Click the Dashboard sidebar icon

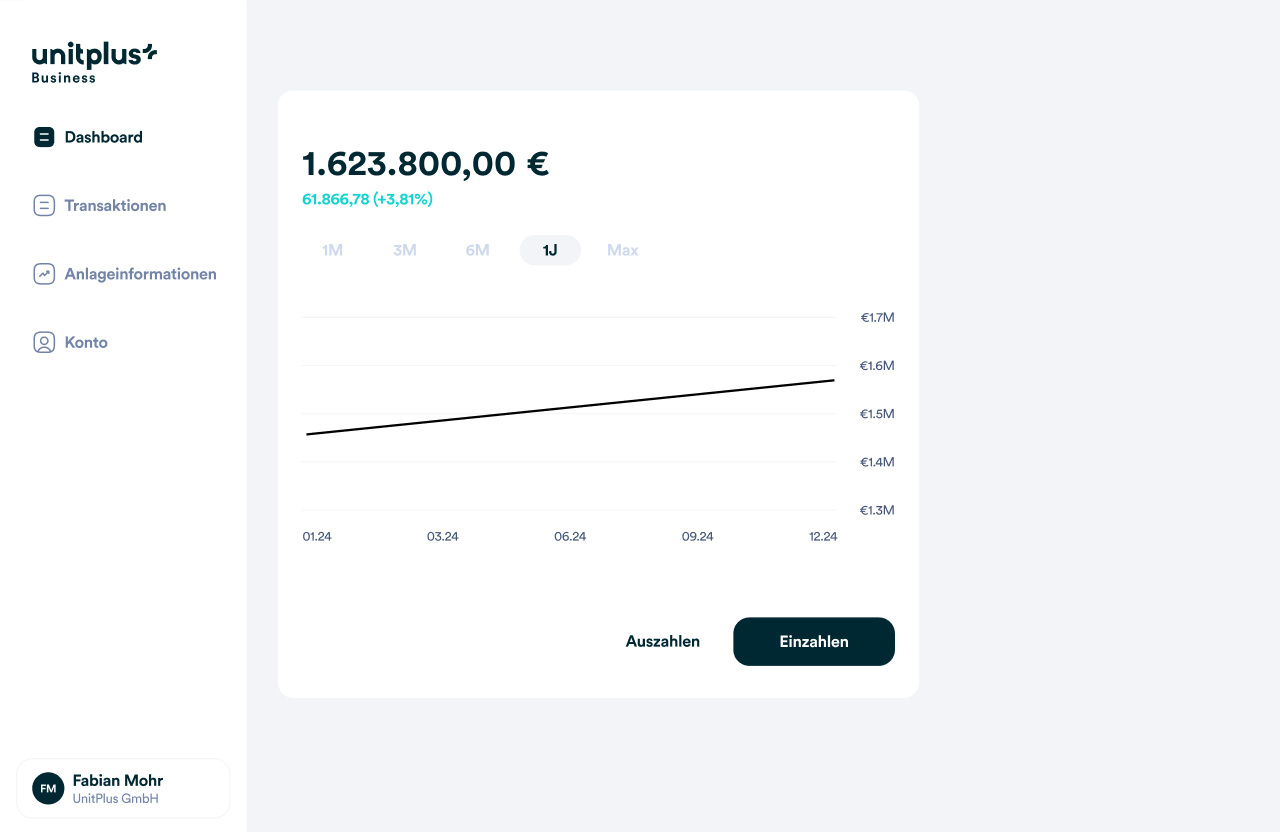coord(44,137)
